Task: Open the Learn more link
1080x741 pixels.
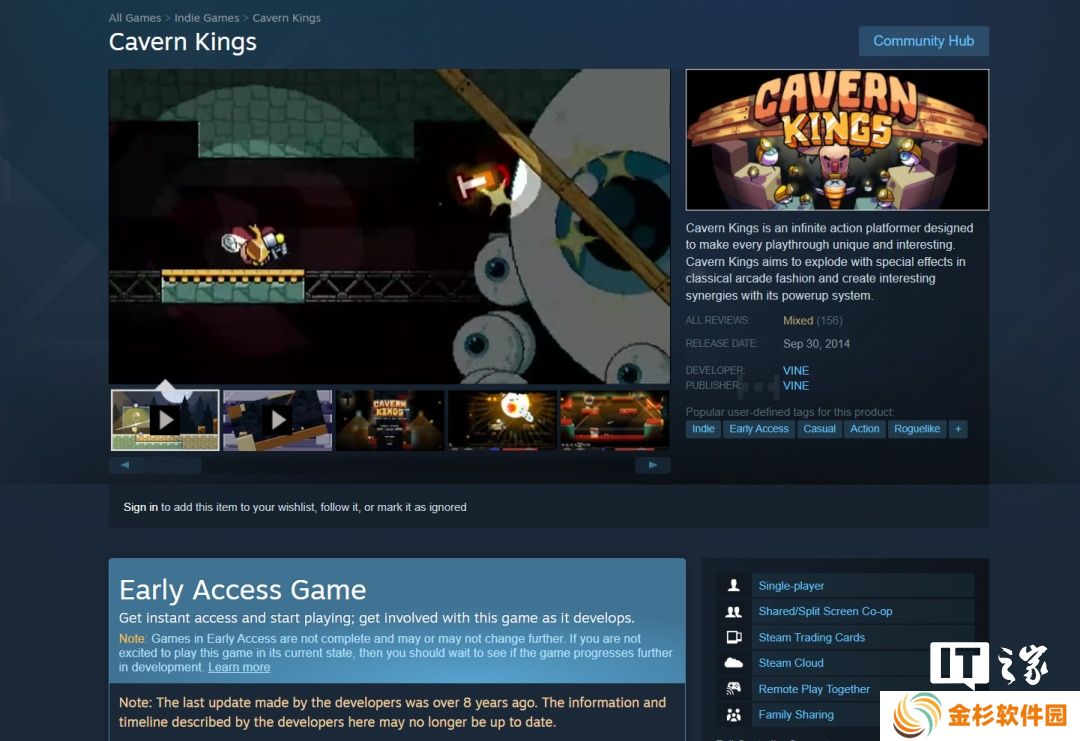Action: pyautogui.click(x=239, y=667)
